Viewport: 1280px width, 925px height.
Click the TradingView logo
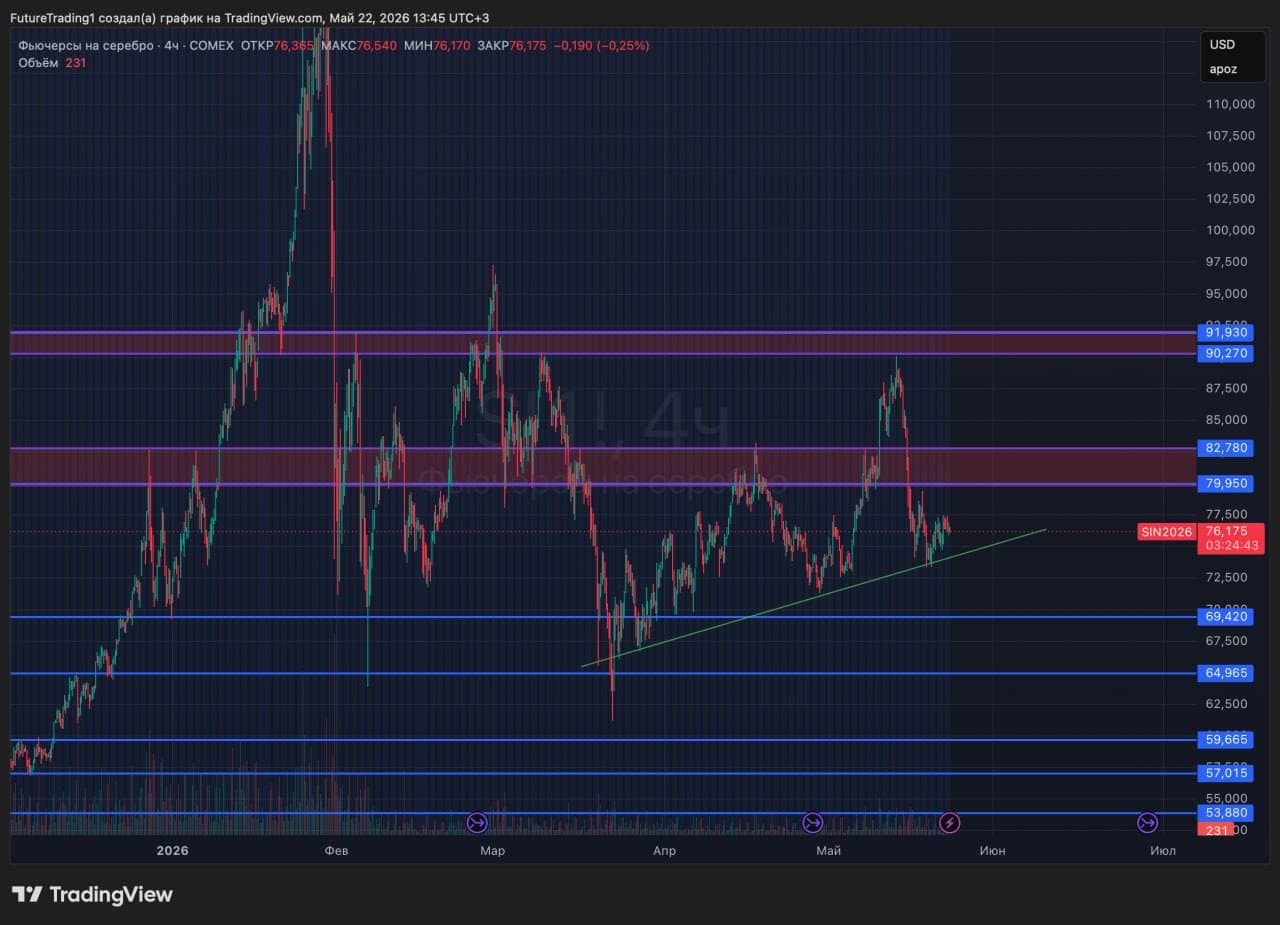point(92,894)
